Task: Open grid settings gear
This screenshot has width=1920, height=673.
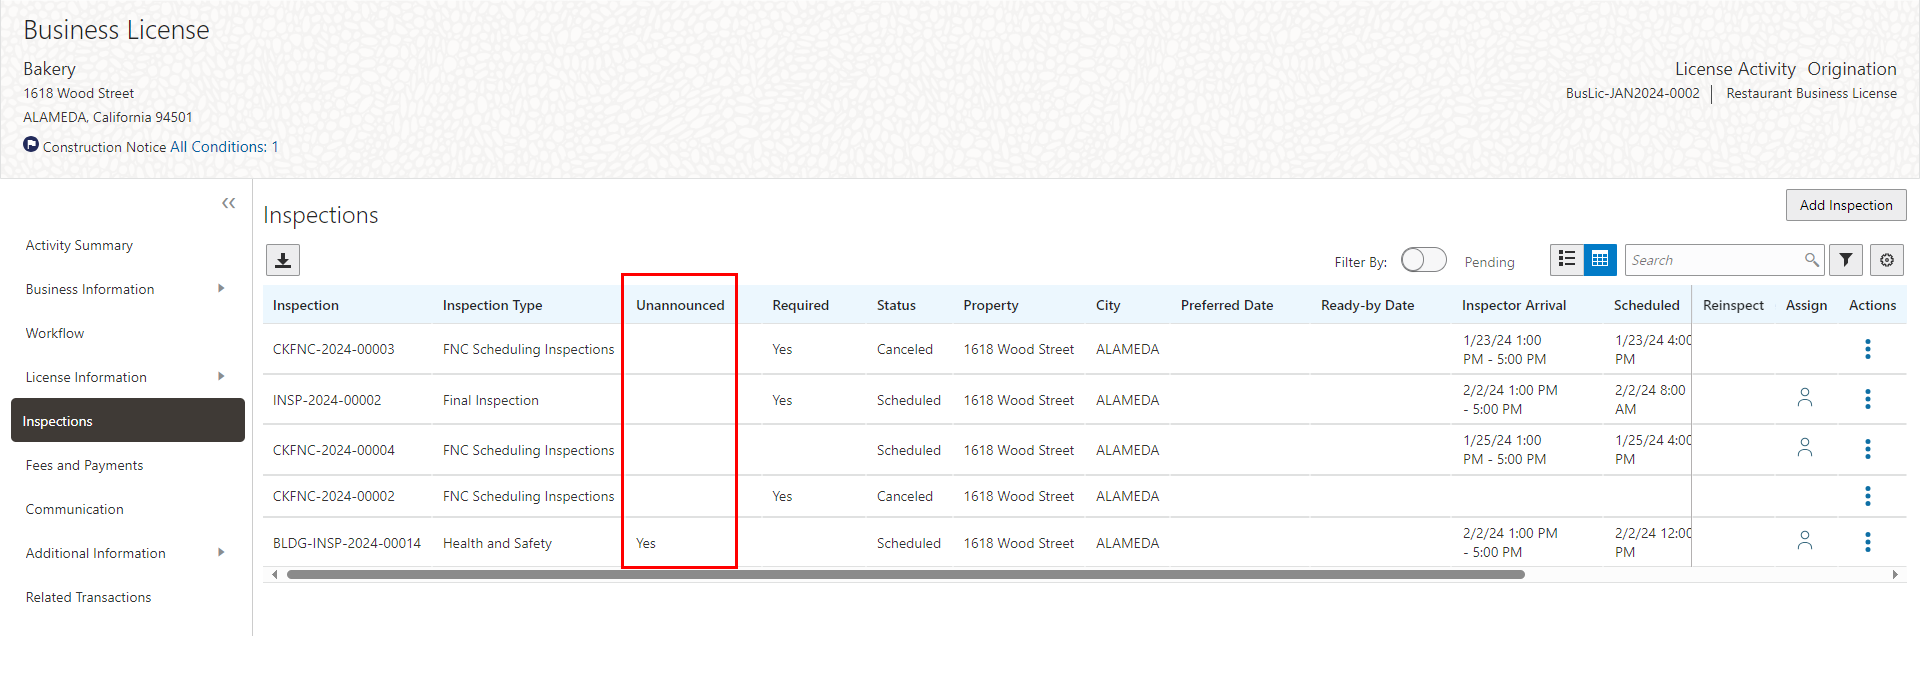Action: pos(1887,260)
